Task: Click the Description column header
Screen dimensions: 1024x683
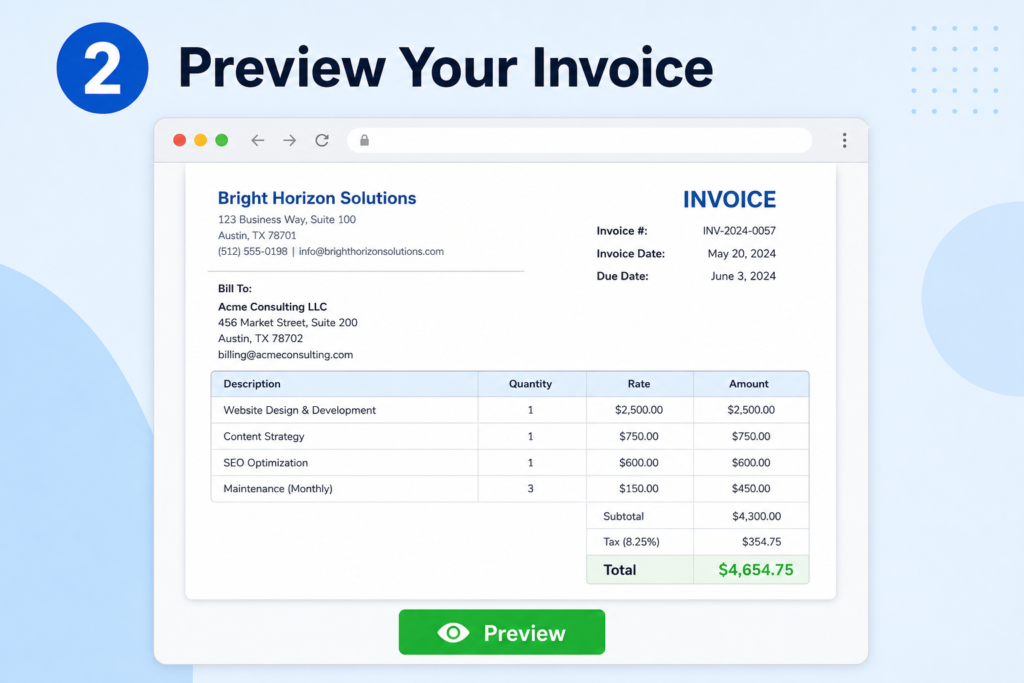Action: [x=252, y=384]
